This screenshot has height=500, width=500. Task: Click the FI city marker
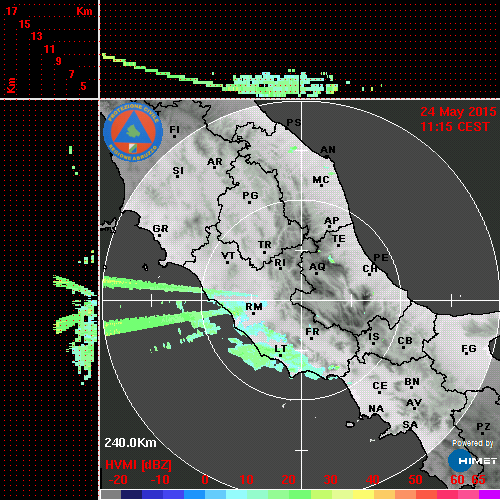click(174, 136)
